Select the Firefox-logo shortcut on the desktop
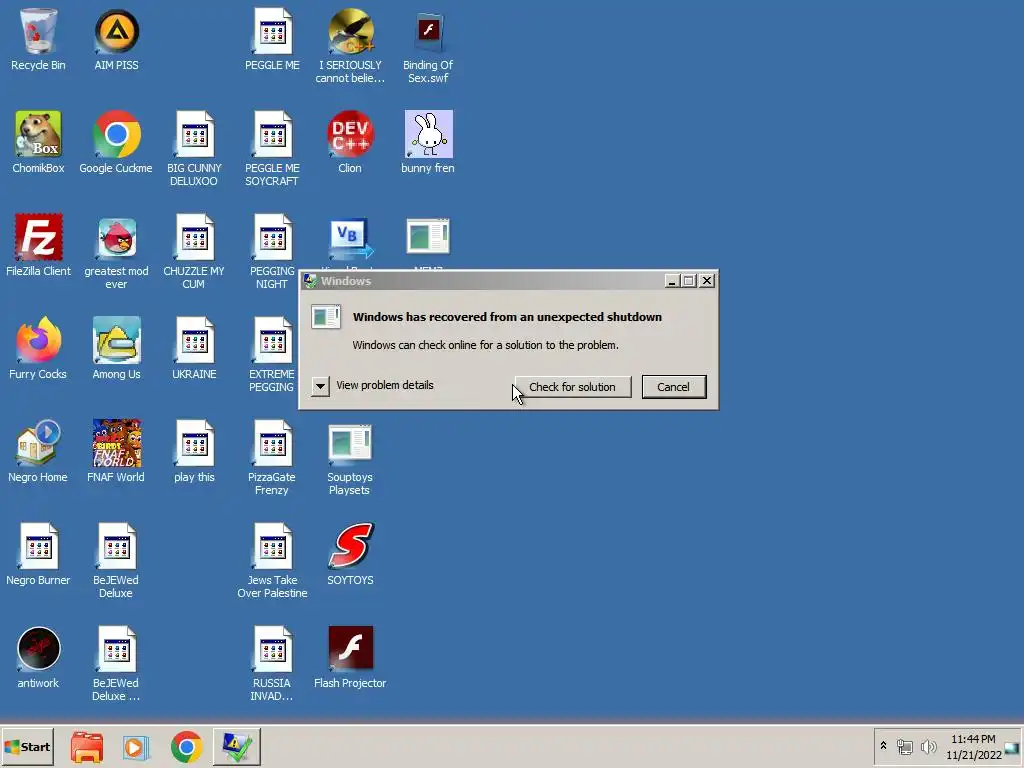Screen dimensions: 1024x768 (38, 349)
